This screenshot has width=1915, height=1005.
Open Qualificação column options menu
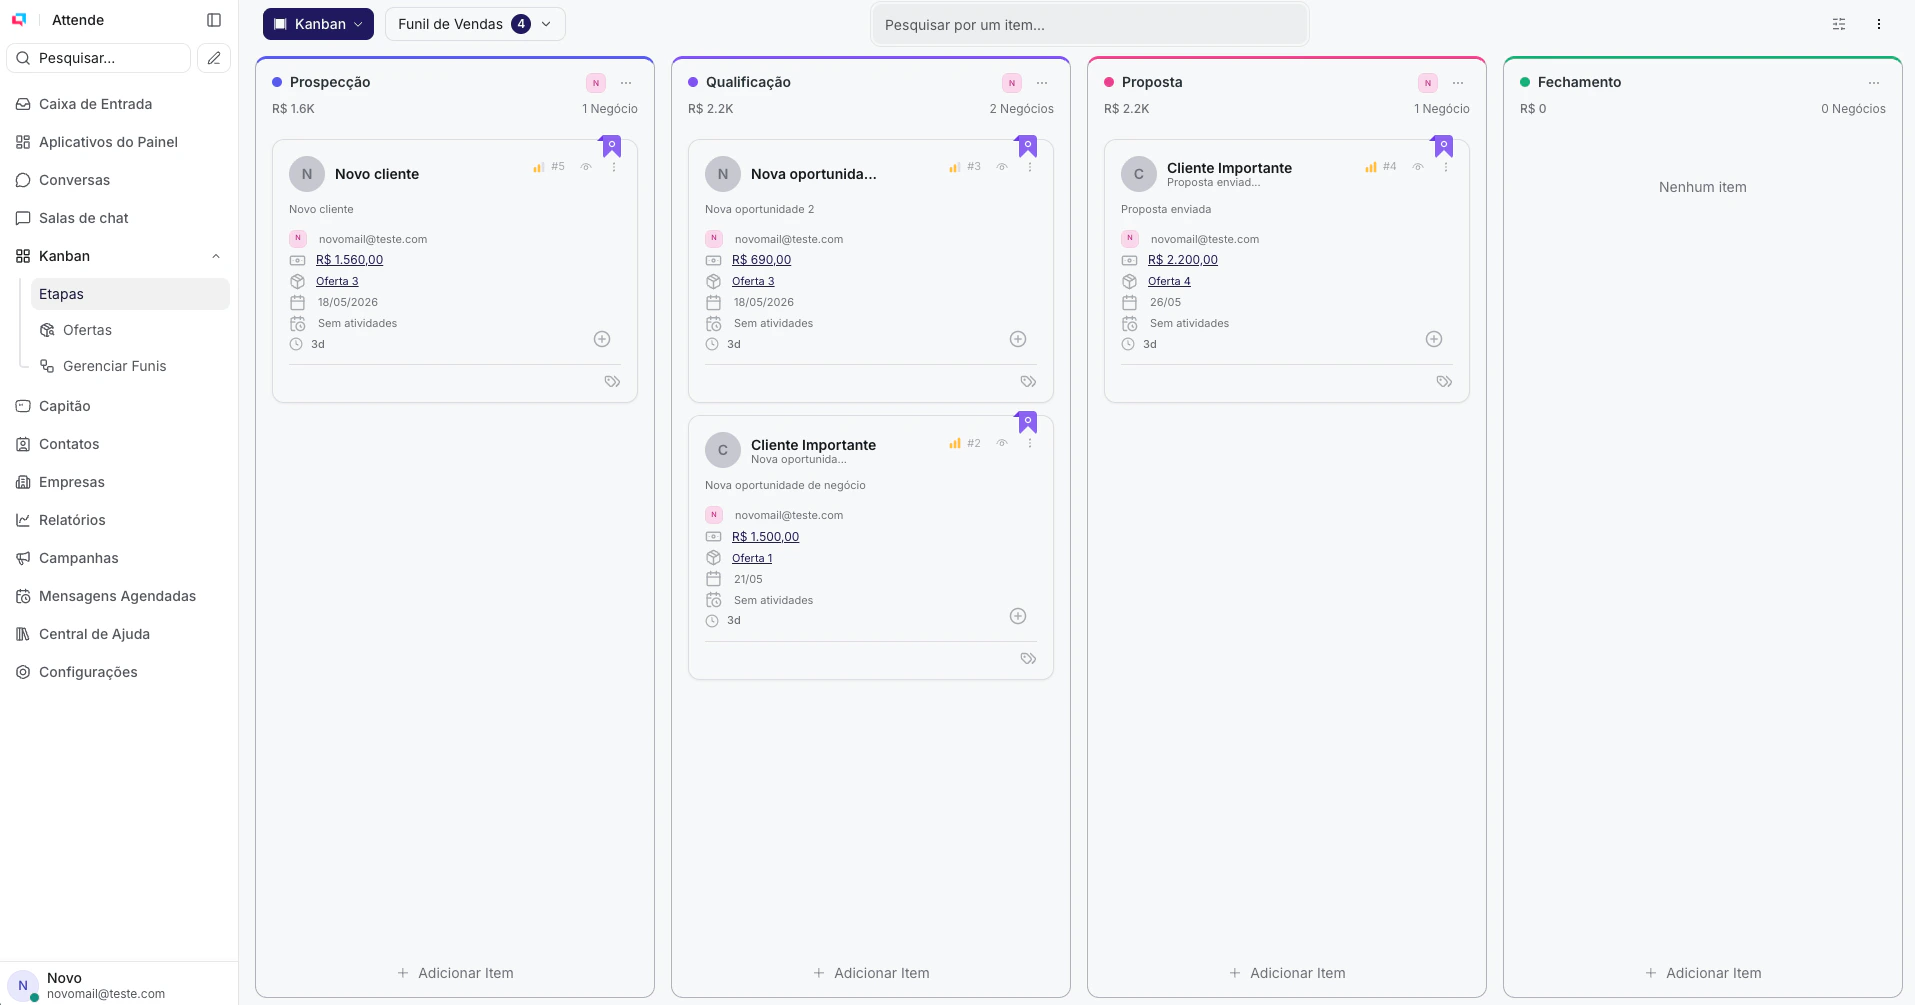(1042, 83)
